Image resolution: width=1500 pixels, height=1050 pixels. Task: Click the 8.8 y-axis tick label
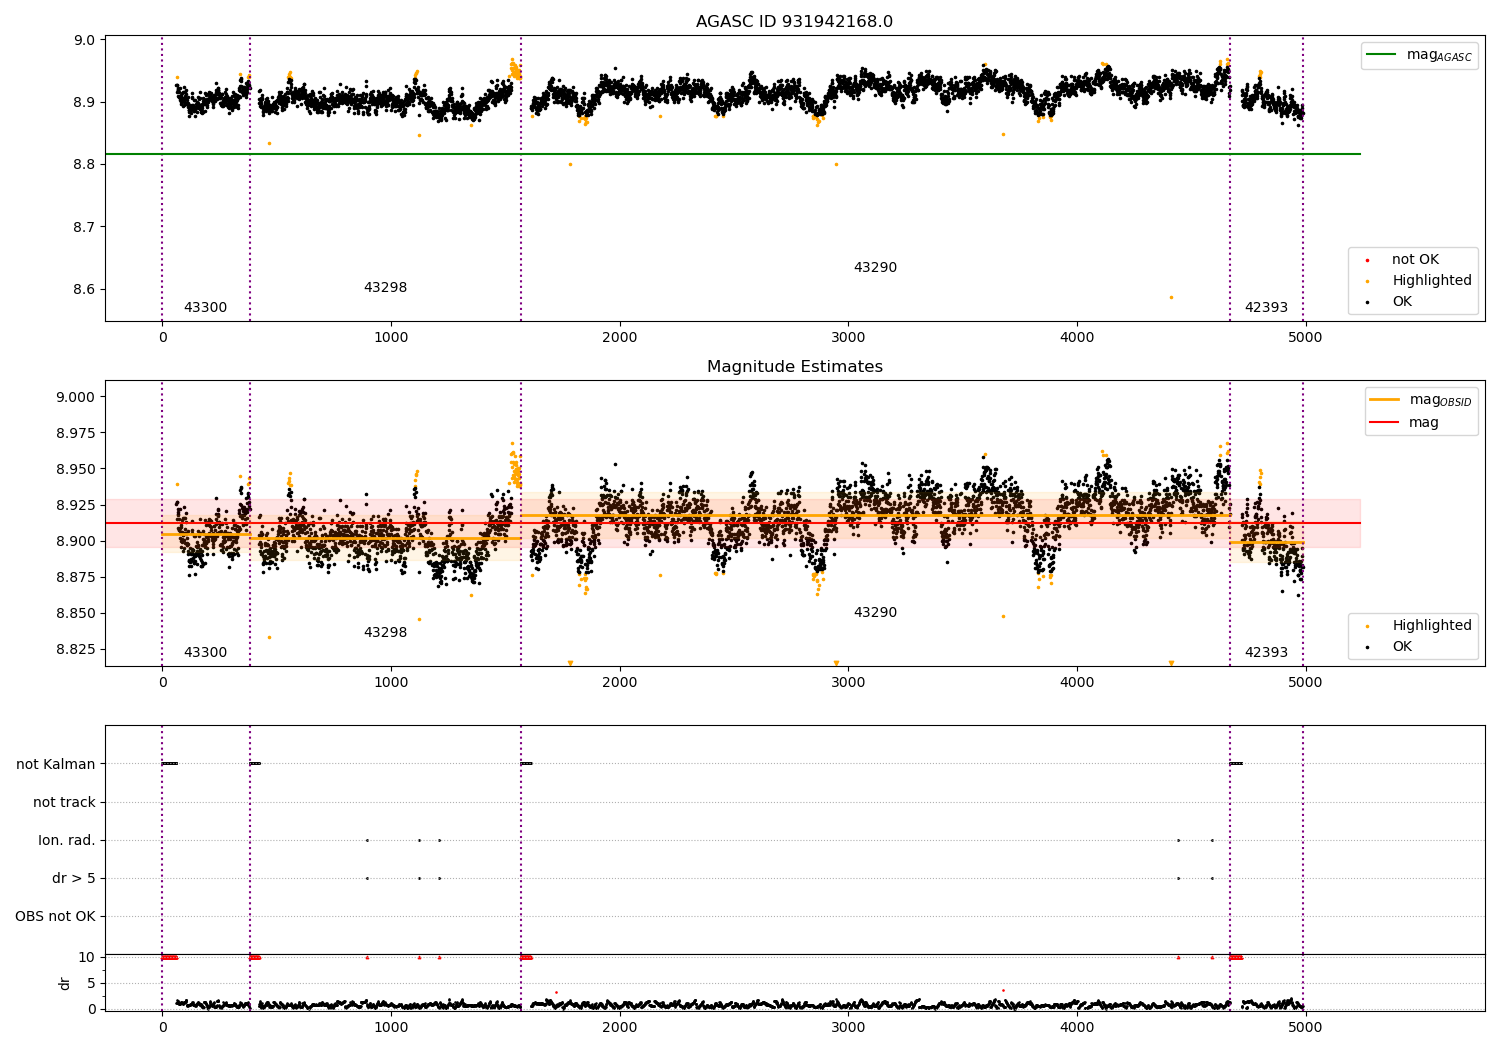[x=85, y=165]
